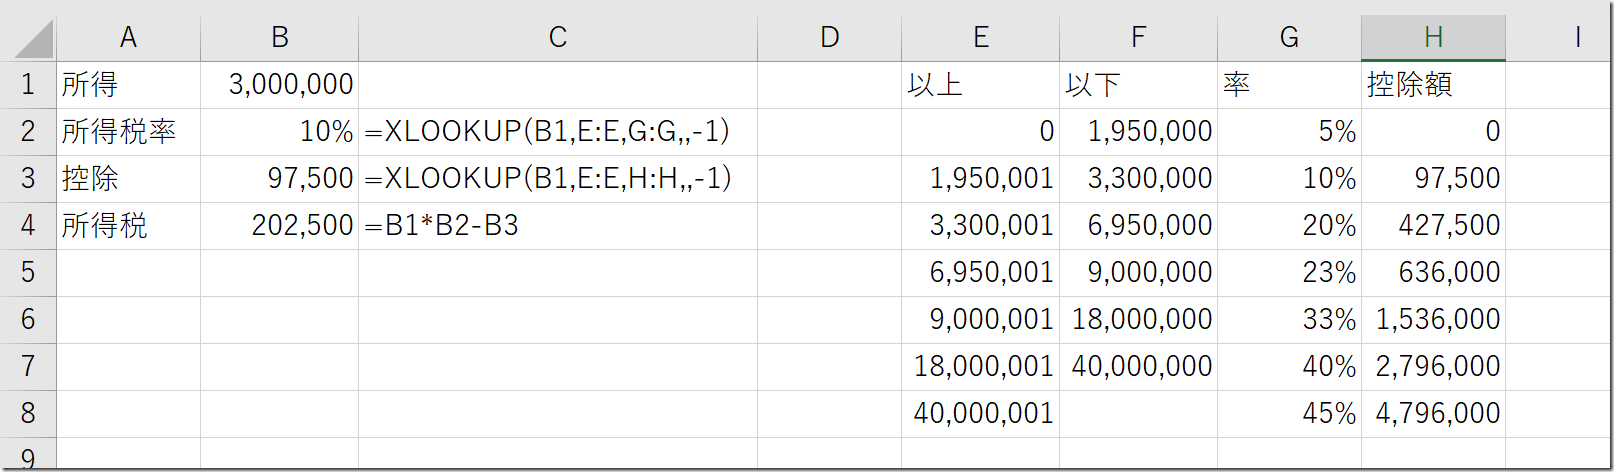Select row 6 header

[28, 320]
